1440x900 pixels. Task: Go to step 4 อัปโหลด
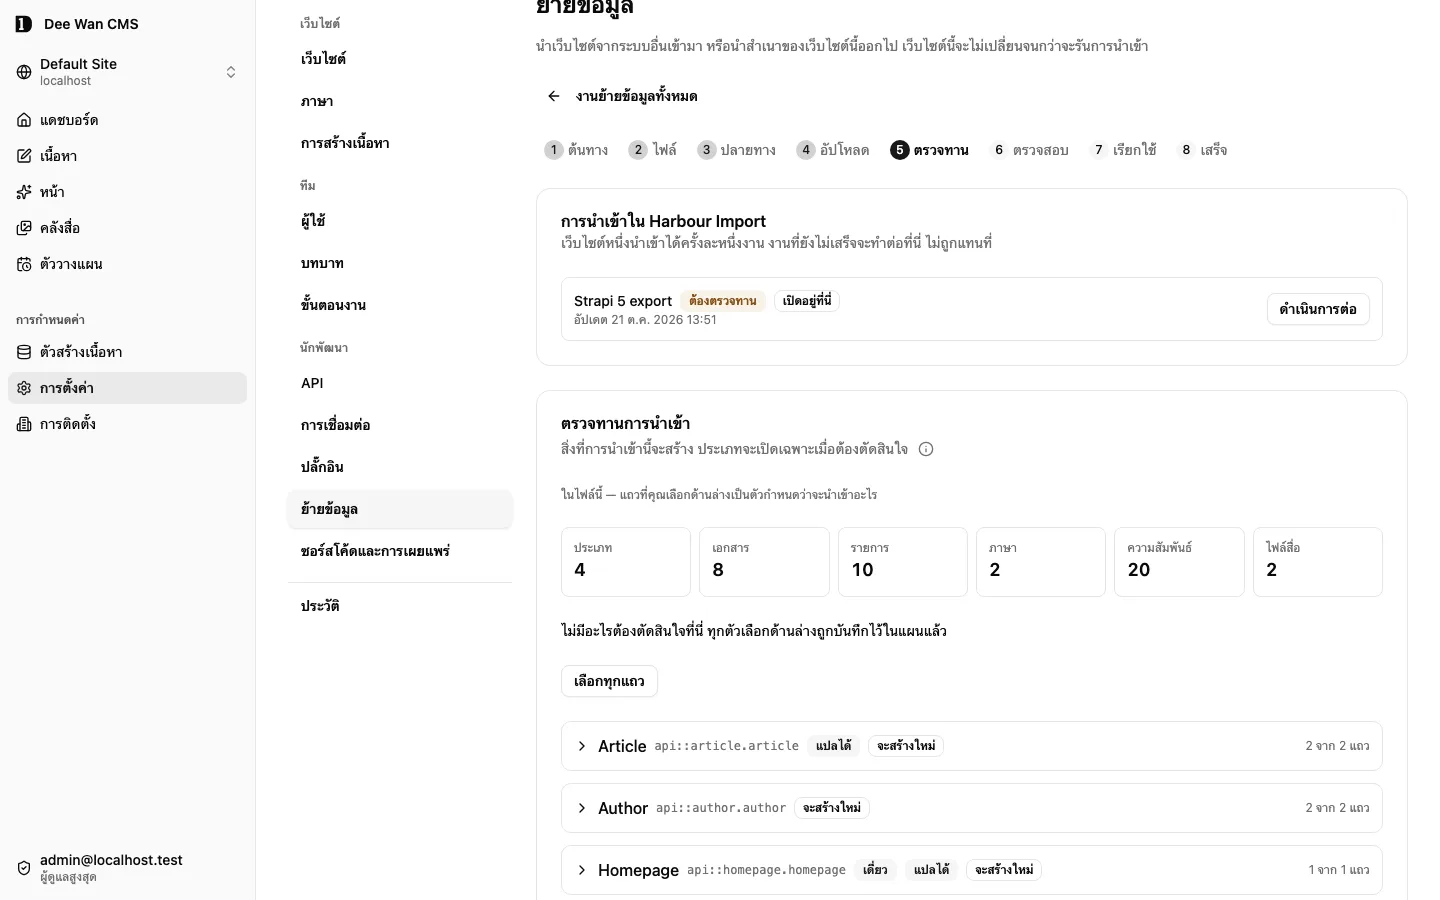(833, 150)
